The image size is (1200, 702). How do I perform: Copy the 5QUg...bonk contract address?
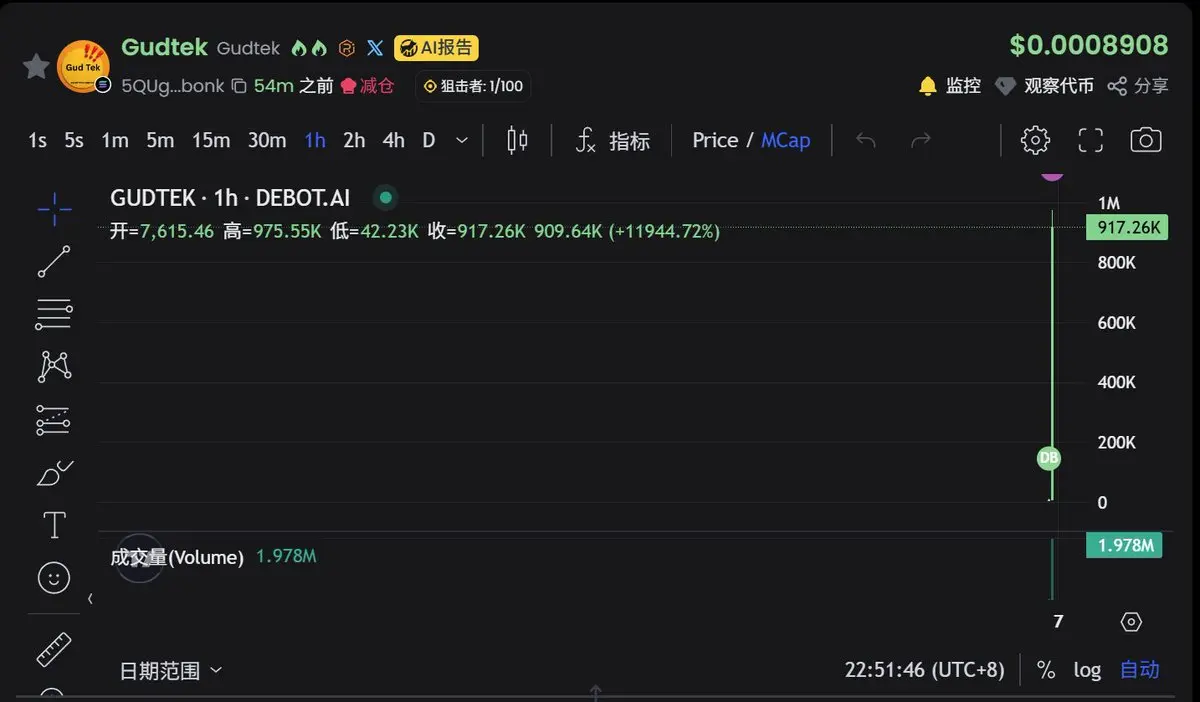(x=239, y=86)
